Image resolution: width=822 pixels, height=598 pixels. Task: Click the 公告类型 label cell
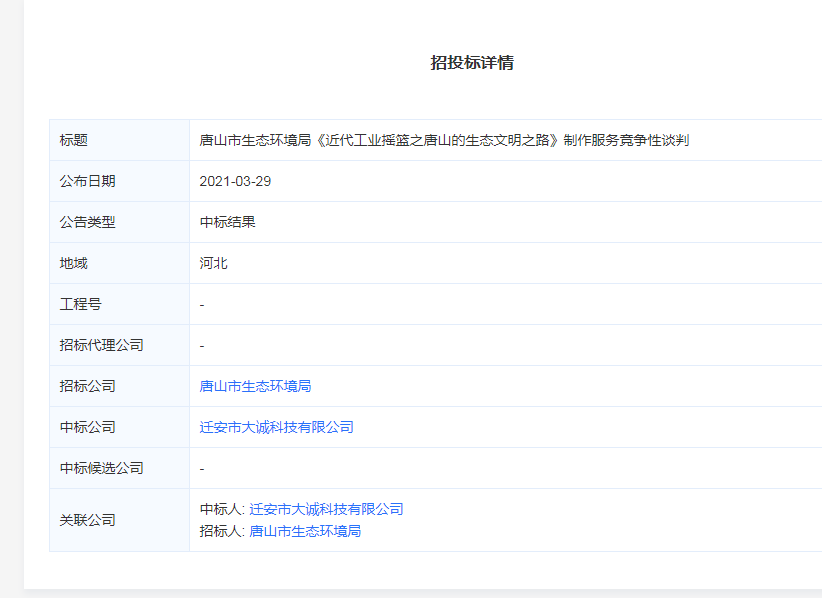pyautogui.click(x=87, y=222)
